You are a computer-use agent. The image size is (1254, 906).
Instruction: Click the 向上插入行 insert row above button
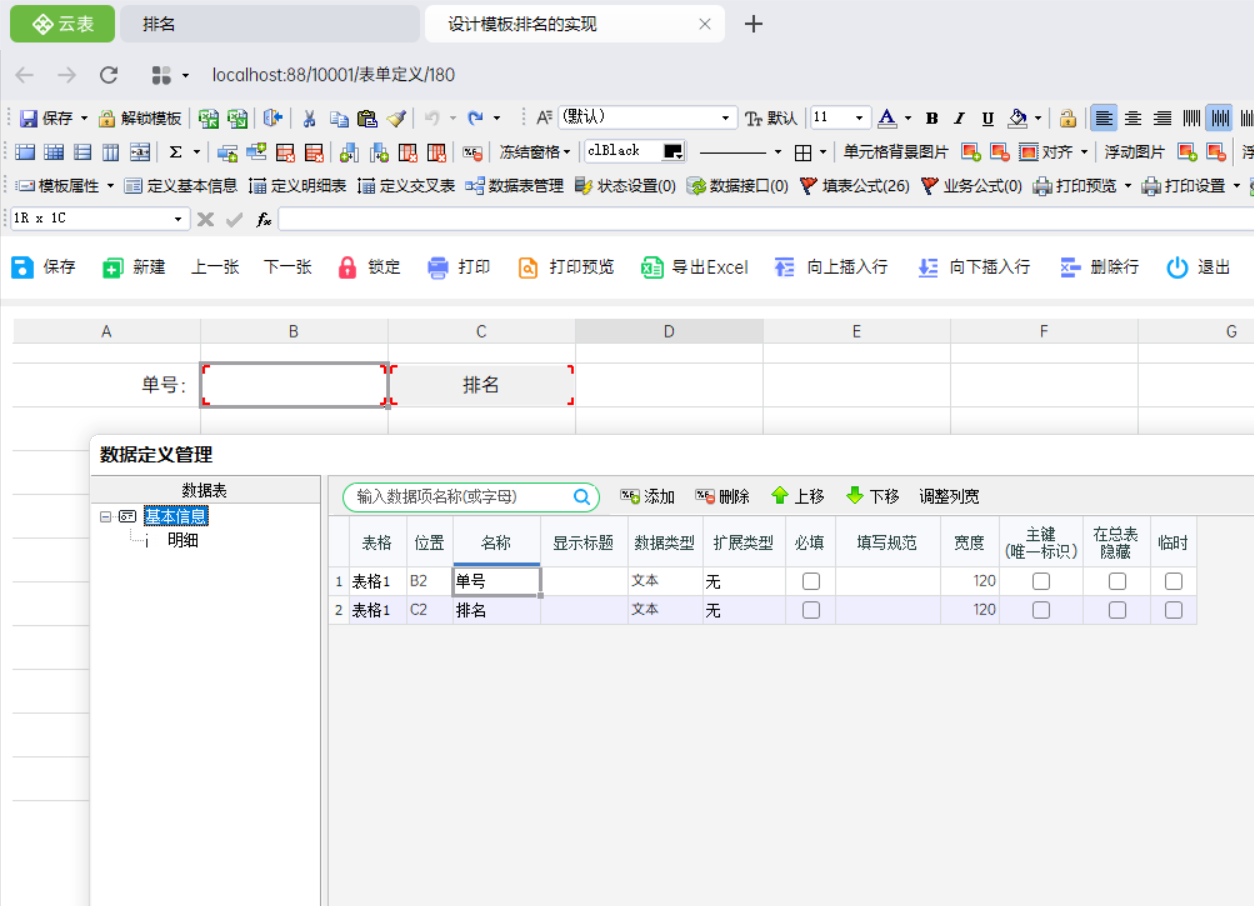(x=831, y=267)
